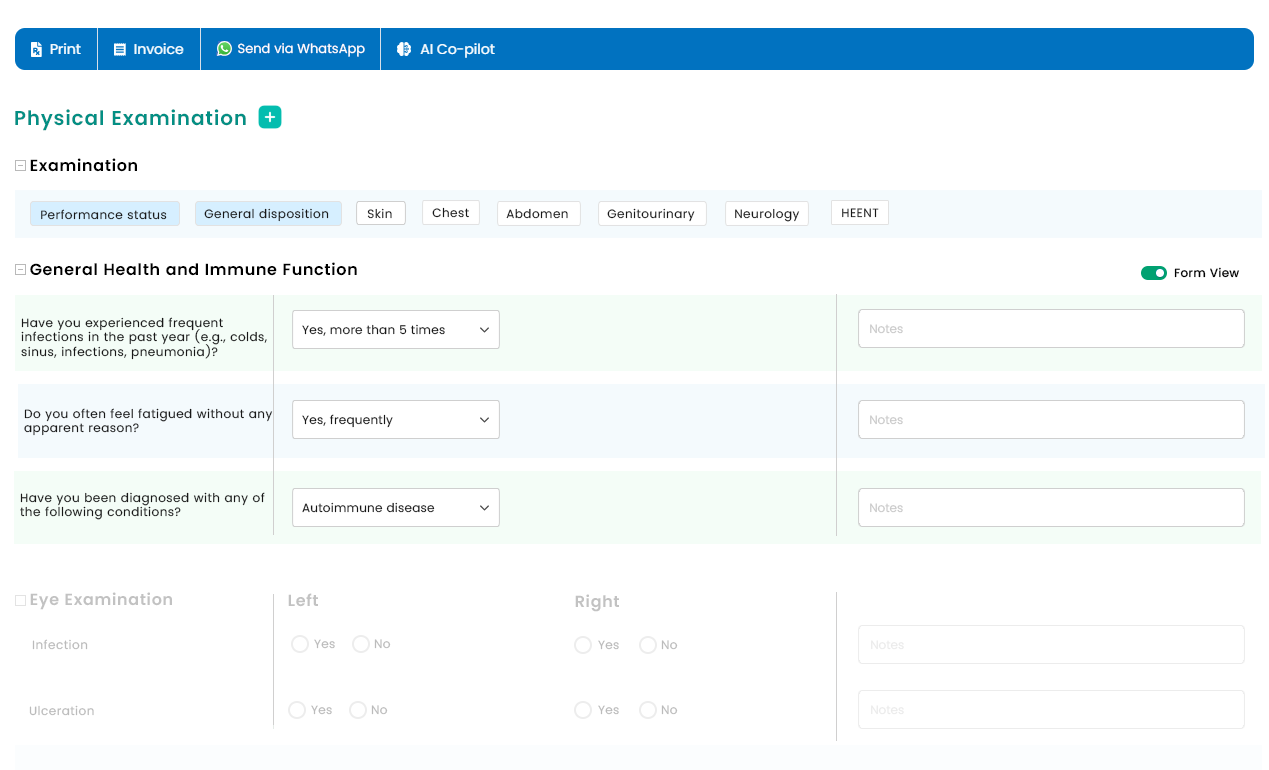This screenshot has height=770, width=1269.
Task: Click the Left column header
Action: coord(303,601)
